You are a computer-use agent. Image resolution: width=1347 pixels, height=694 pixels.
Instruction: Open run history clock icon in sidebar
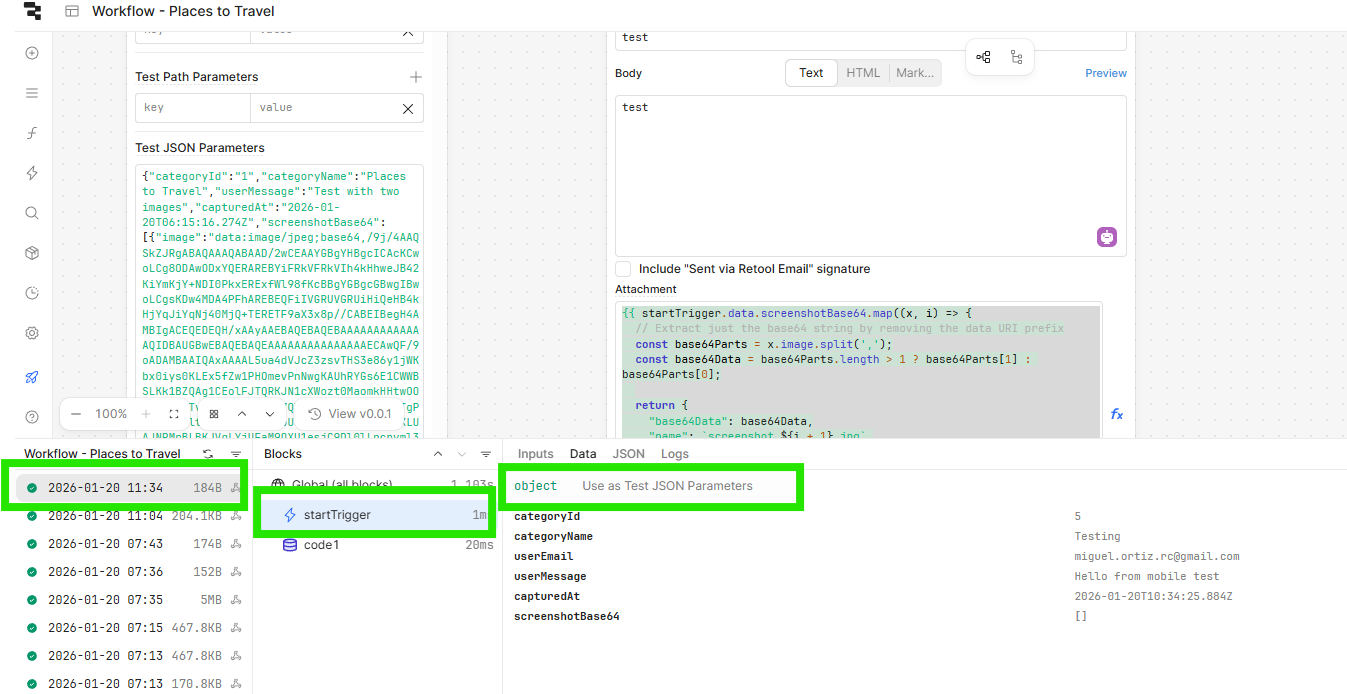pos(32,293)
